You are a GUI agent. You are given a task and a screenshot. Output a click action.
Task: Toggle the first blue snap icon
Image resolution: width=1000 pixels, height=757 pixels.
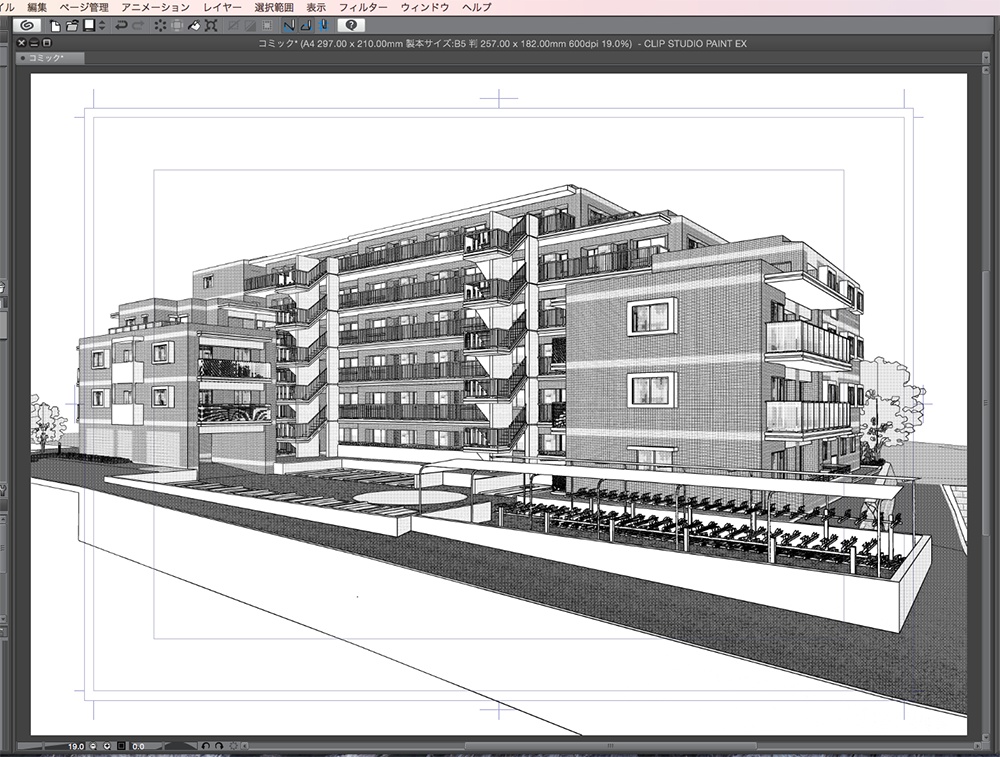coord(287,27)
